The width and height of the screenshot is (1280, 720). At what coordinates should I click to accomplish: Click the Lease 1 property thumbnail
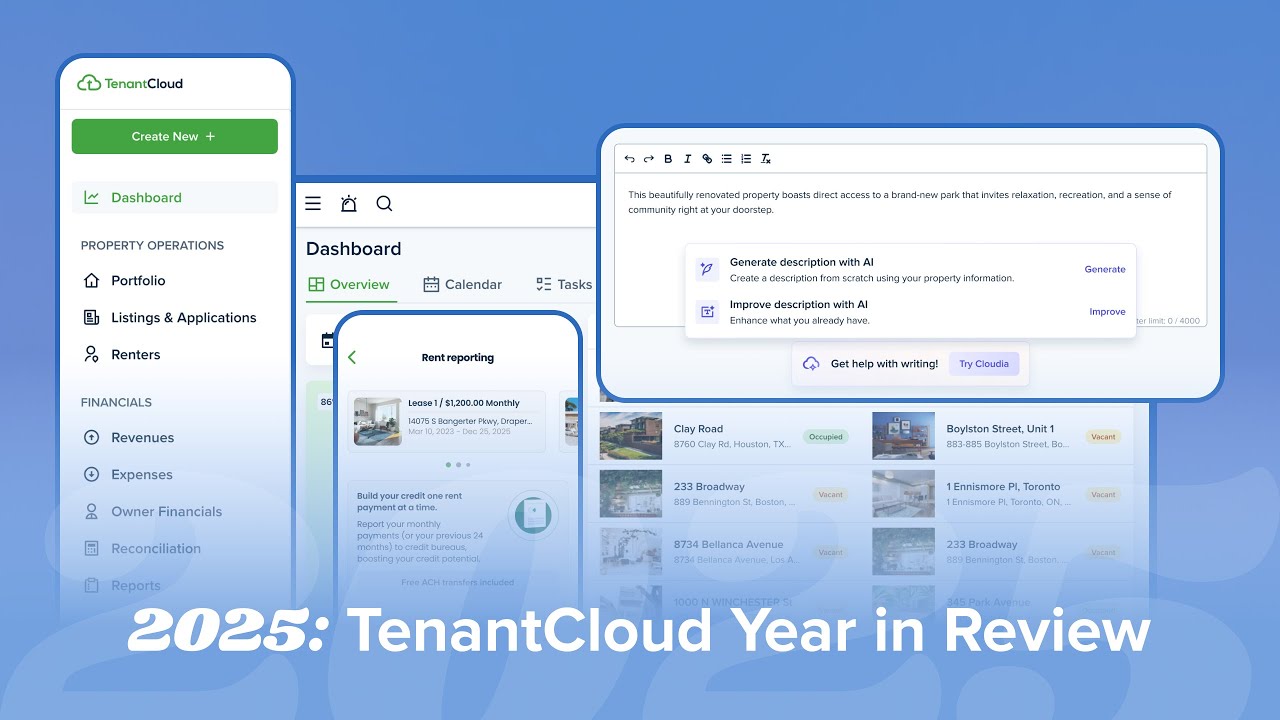(378, 421)
